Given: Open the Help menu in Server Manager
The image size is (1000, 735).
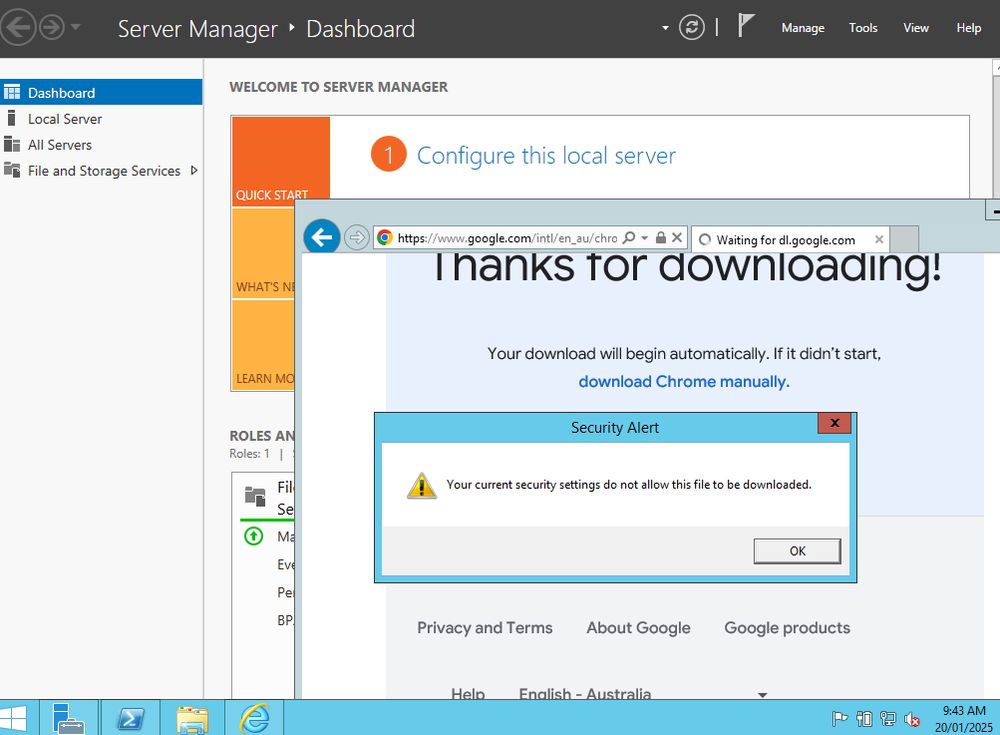Looking at the screenshot, I should (x=968, y=28).
